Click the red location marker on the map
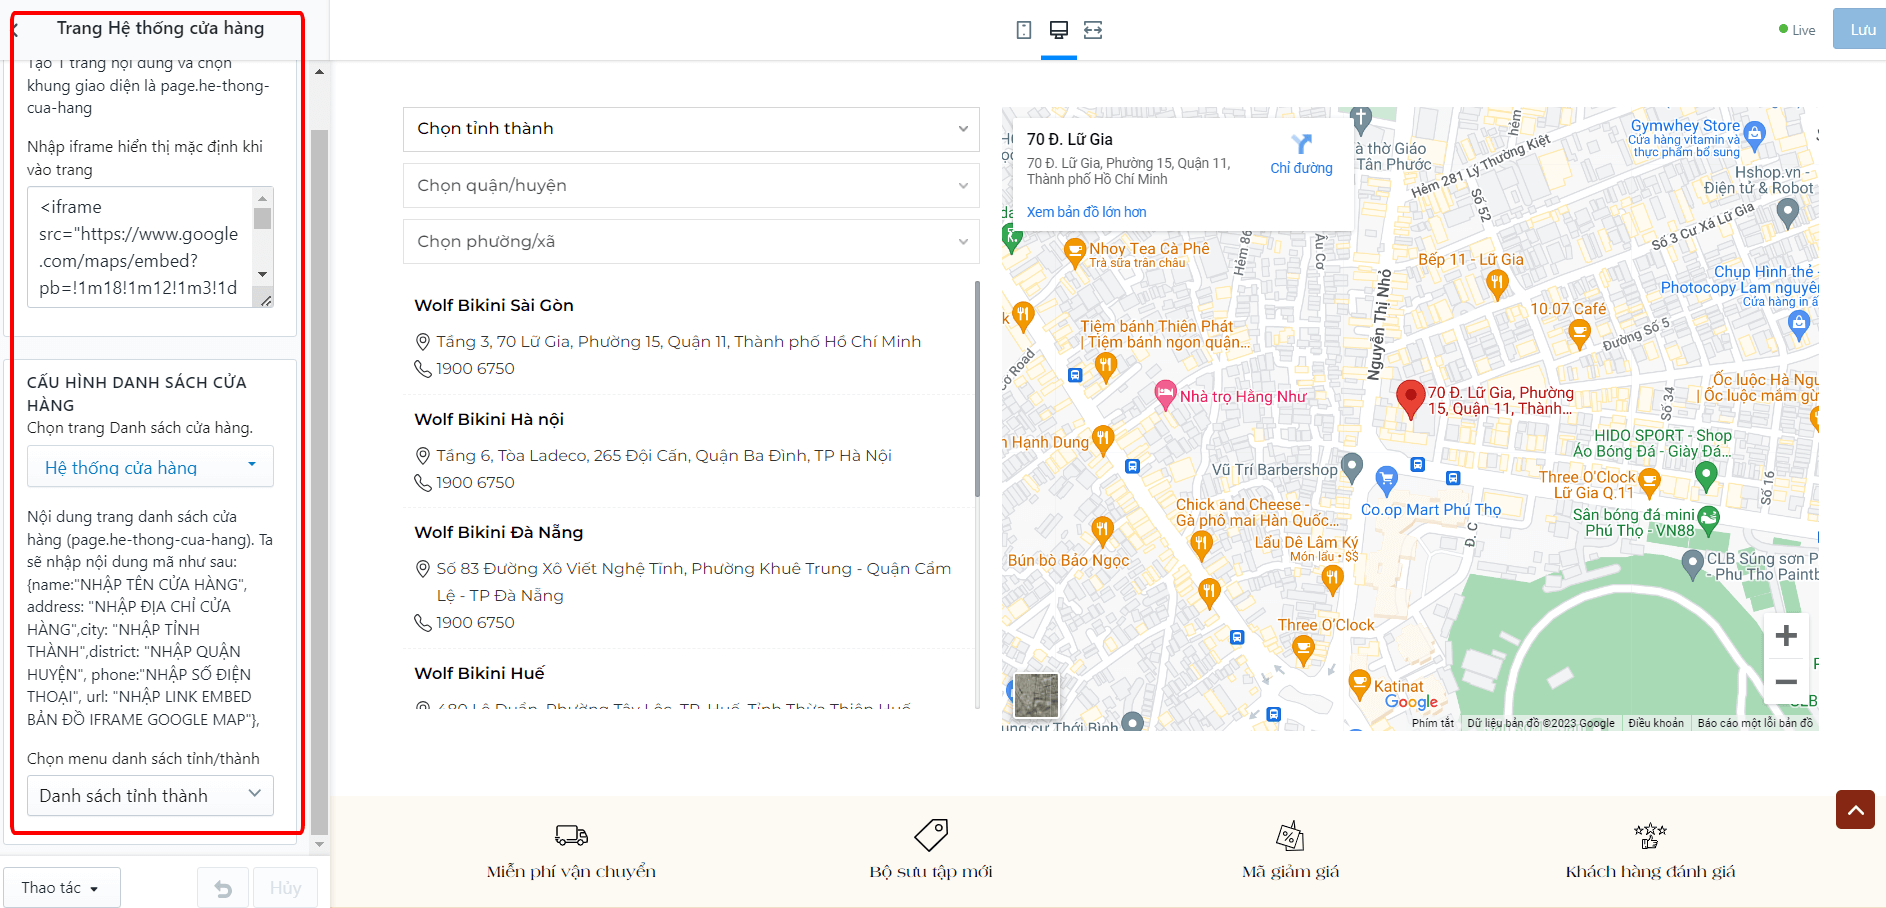This screenshot has width=1886, height=908. [1410, 399]
